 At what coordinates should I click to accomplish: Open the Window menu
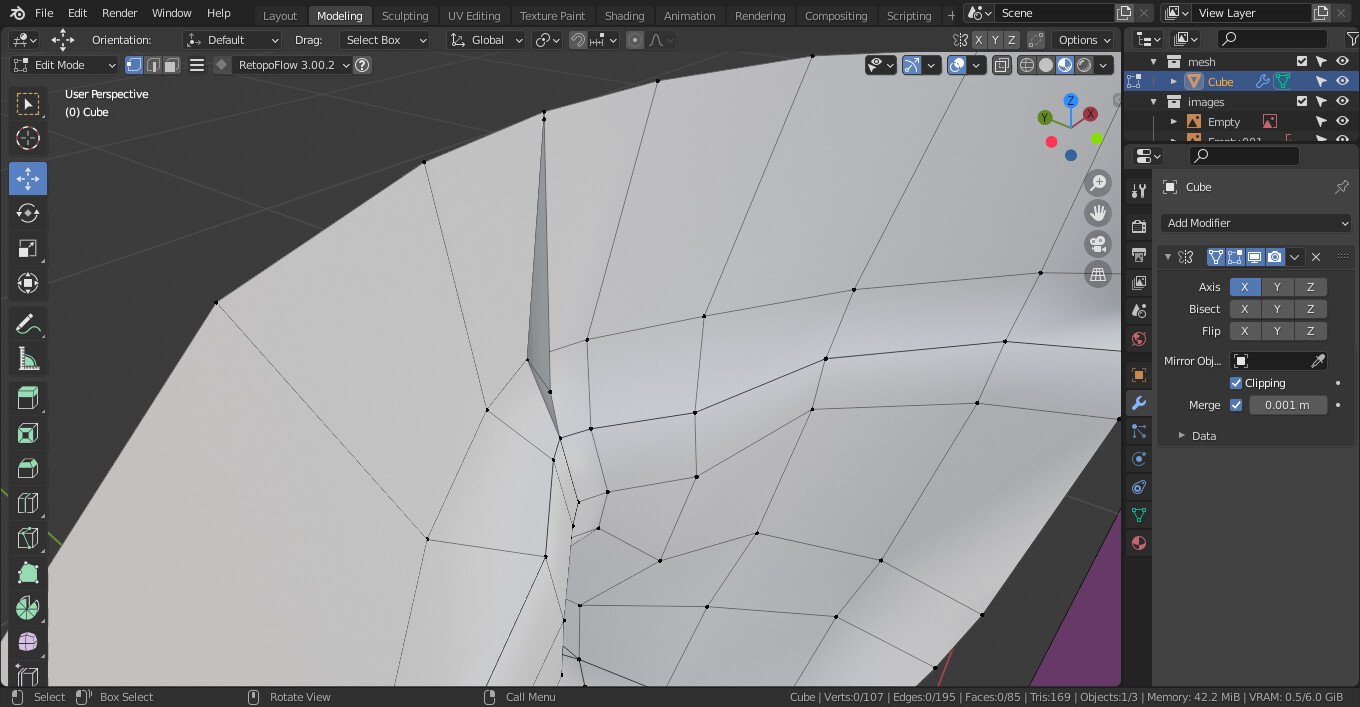[172, 13]
